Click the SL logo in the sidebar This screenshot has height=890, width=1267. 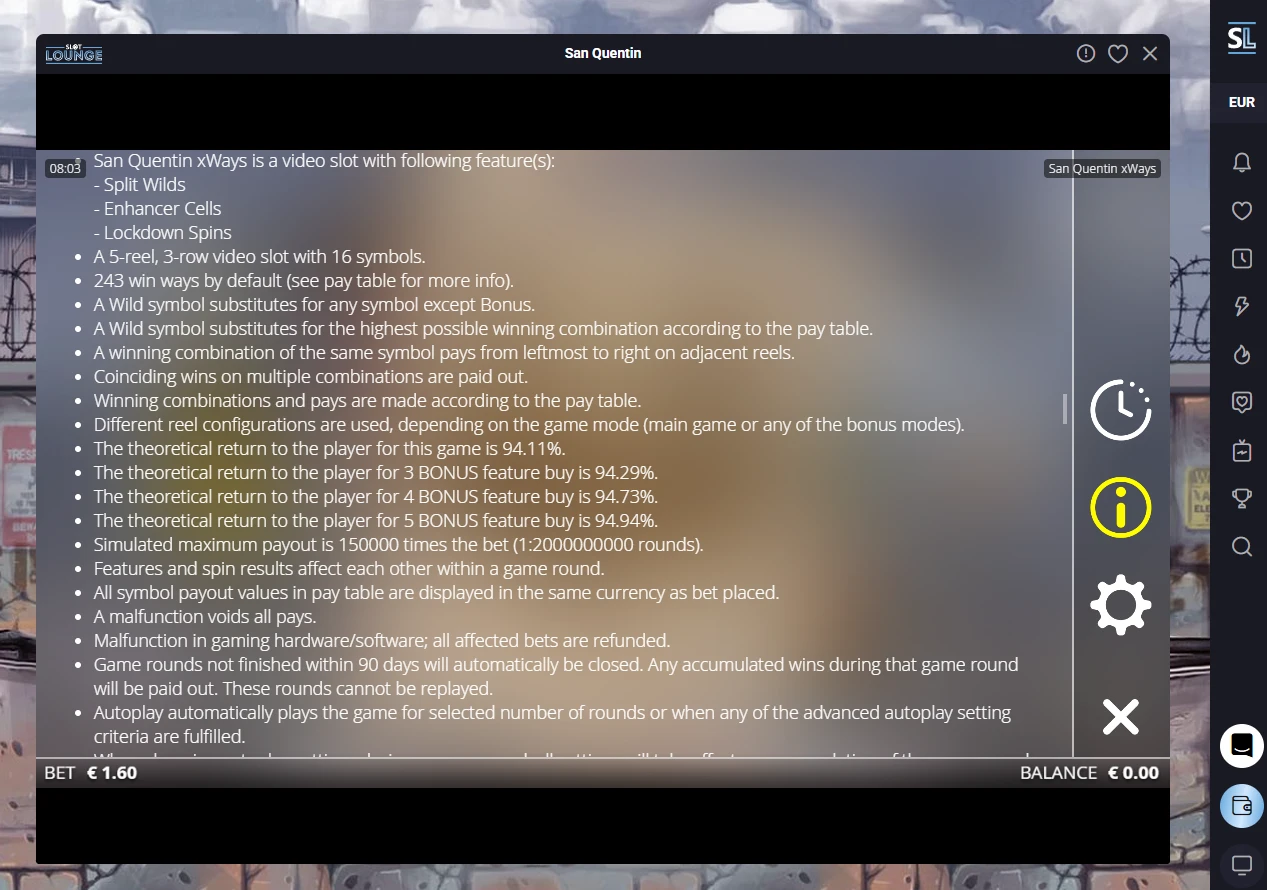(1241, 40)
